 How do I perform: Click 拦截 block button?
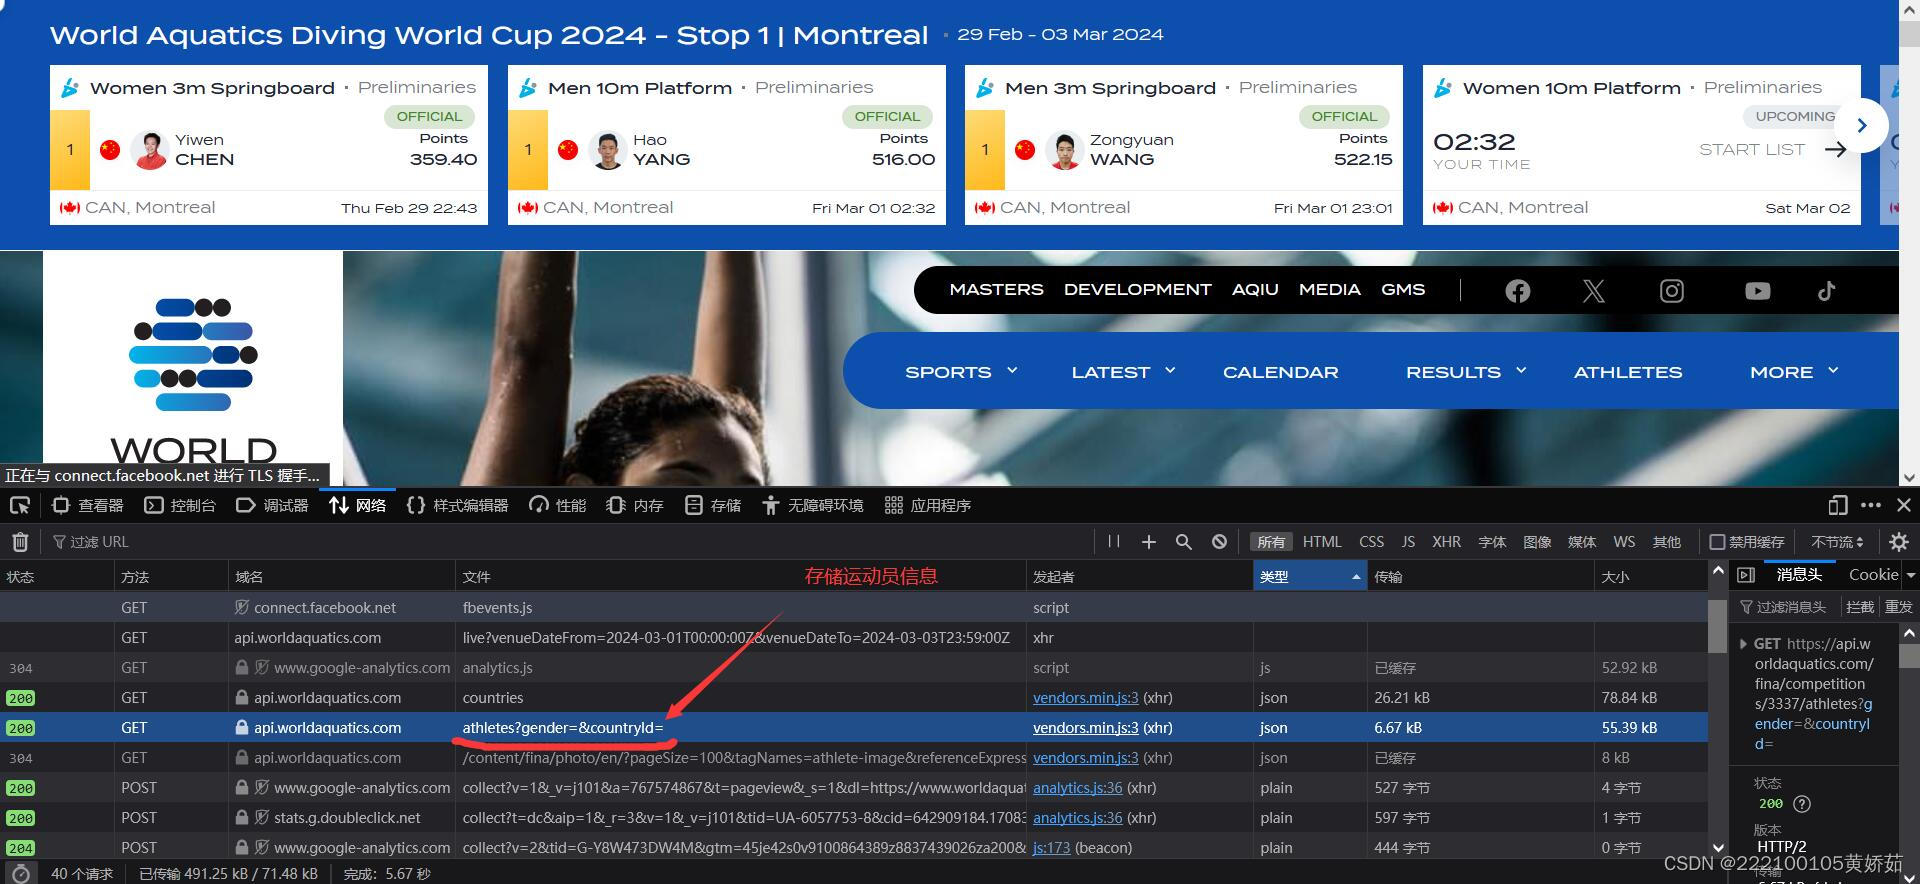pos(1859,607)
